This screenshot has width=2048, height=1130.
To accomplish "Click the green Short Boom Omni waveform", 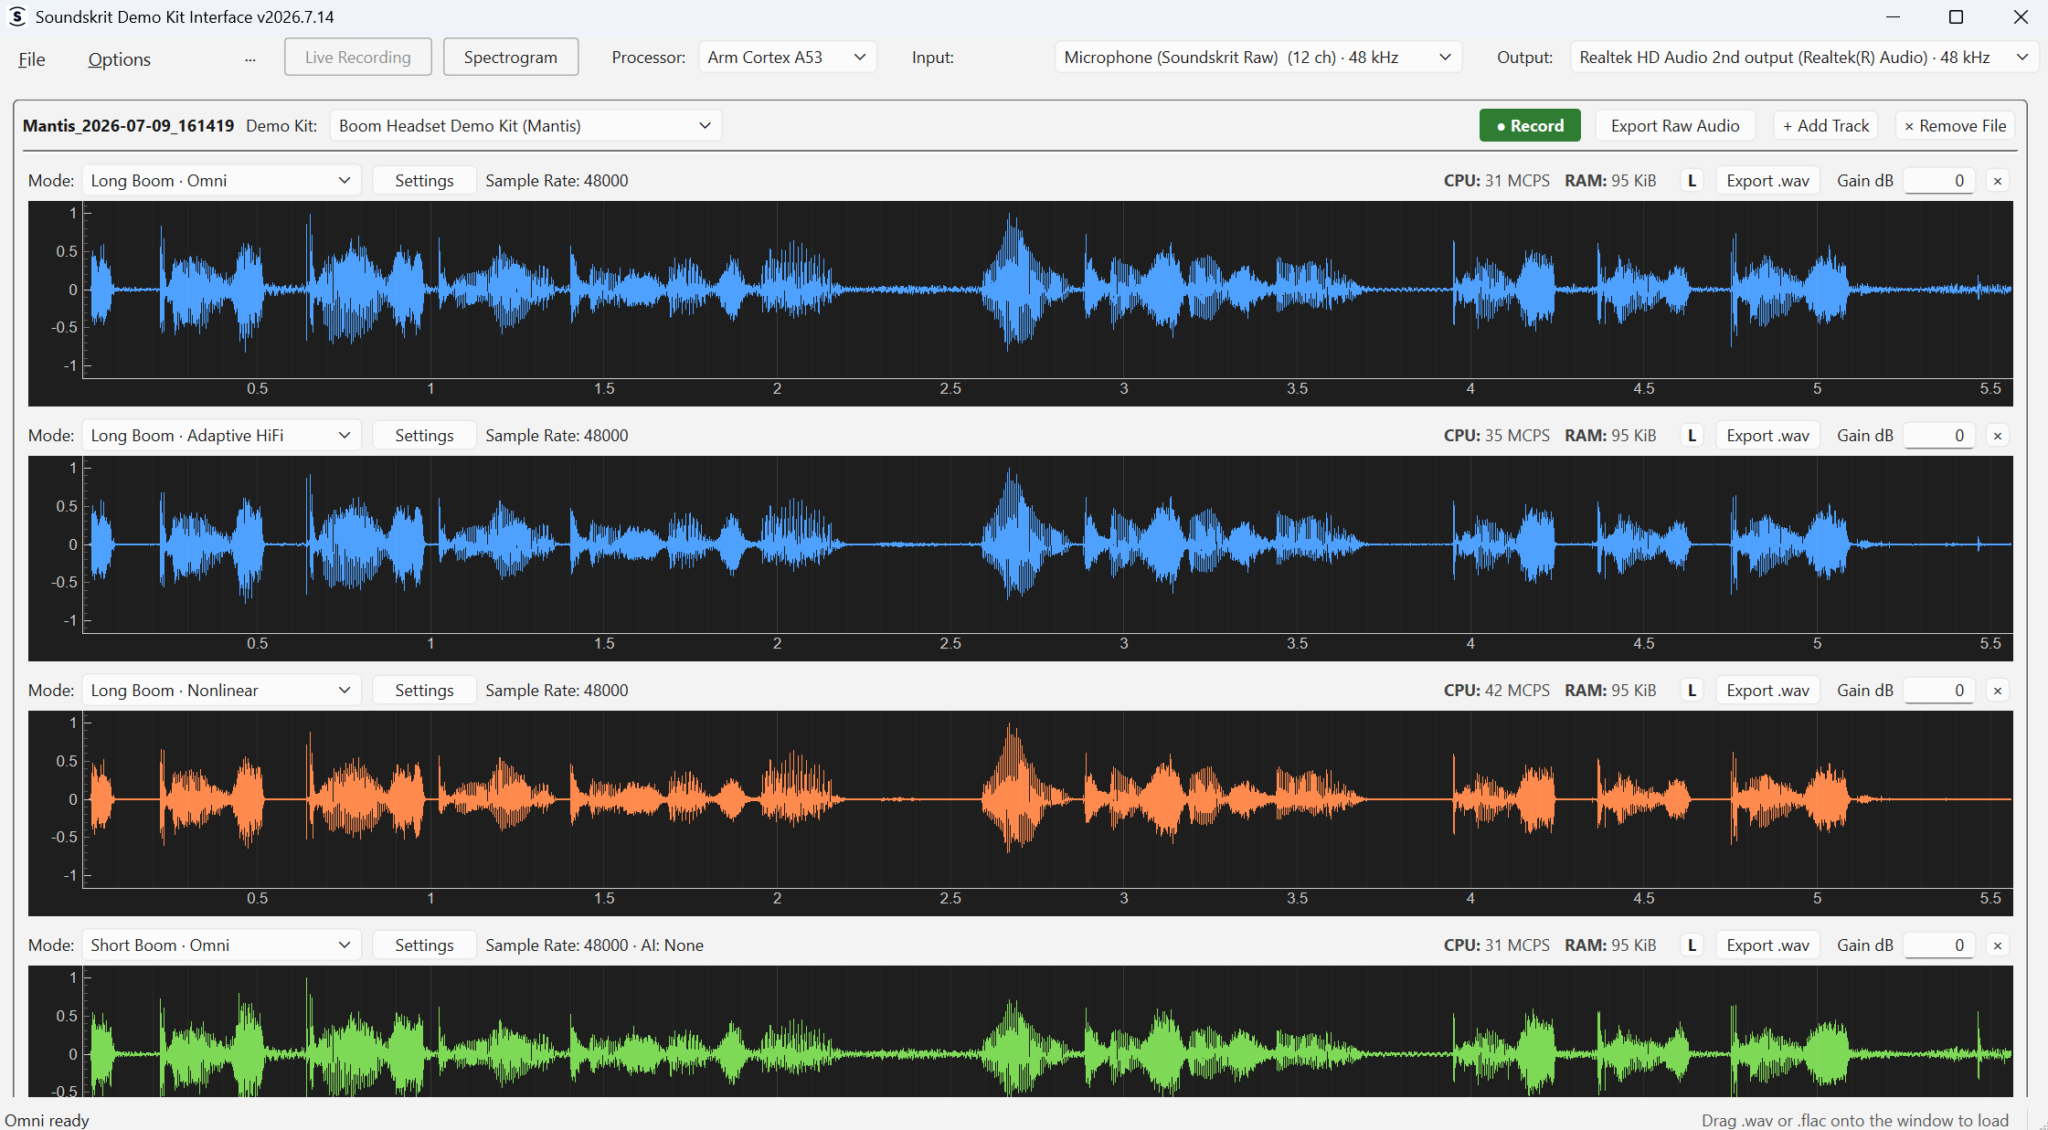I will 1020,1031.
